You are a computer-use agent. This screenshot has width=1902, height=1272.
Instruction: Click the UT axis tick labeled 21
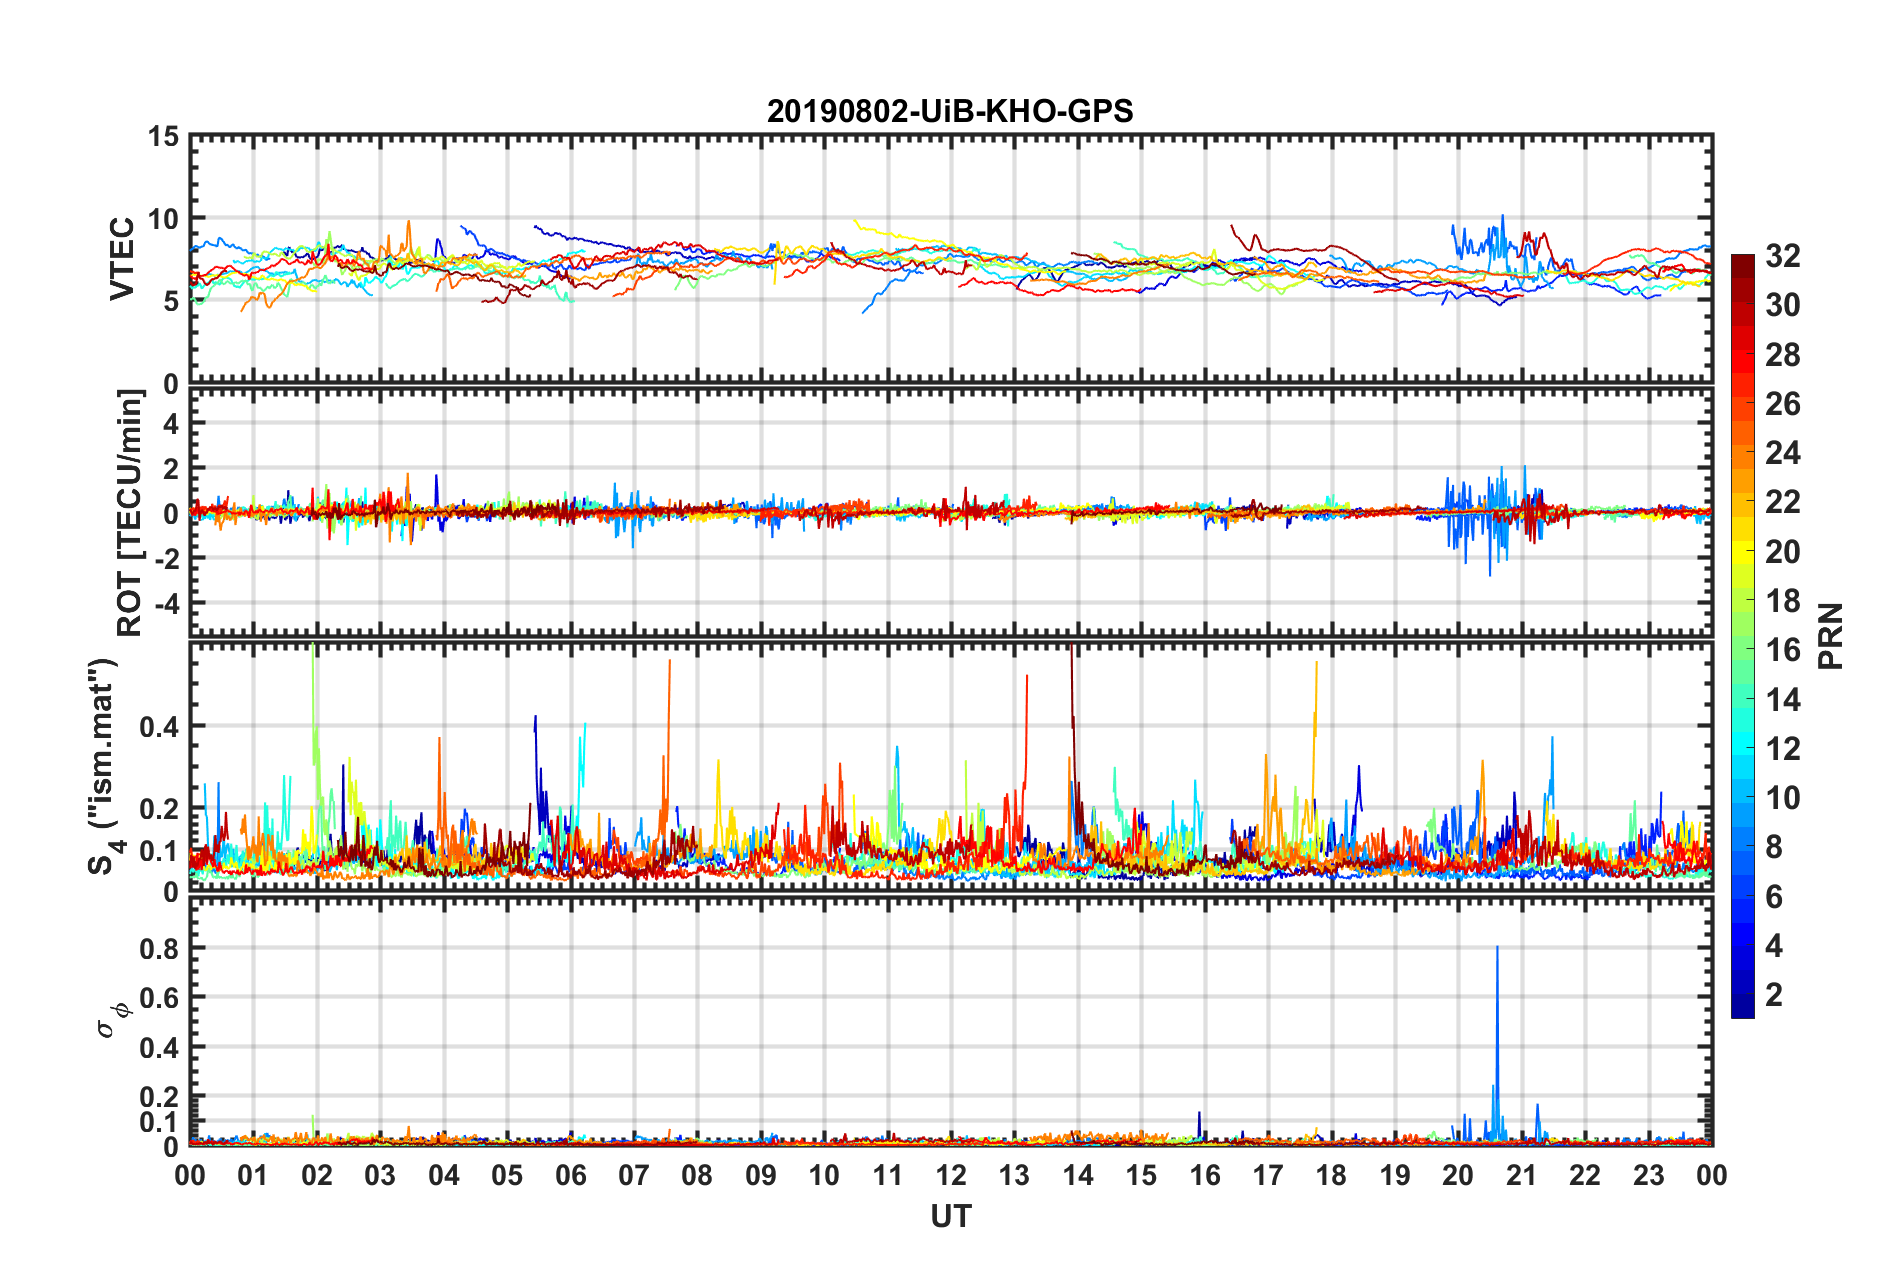point(1522,1175)
